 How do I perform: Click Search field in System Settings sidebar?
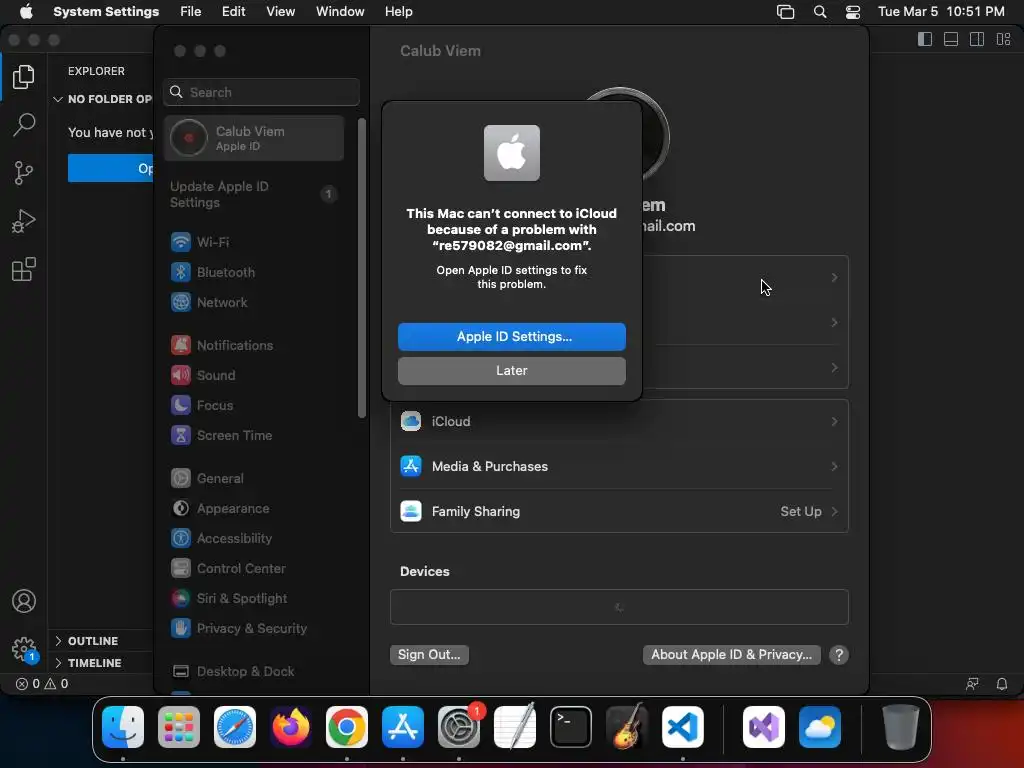click(x=261, y=92)
